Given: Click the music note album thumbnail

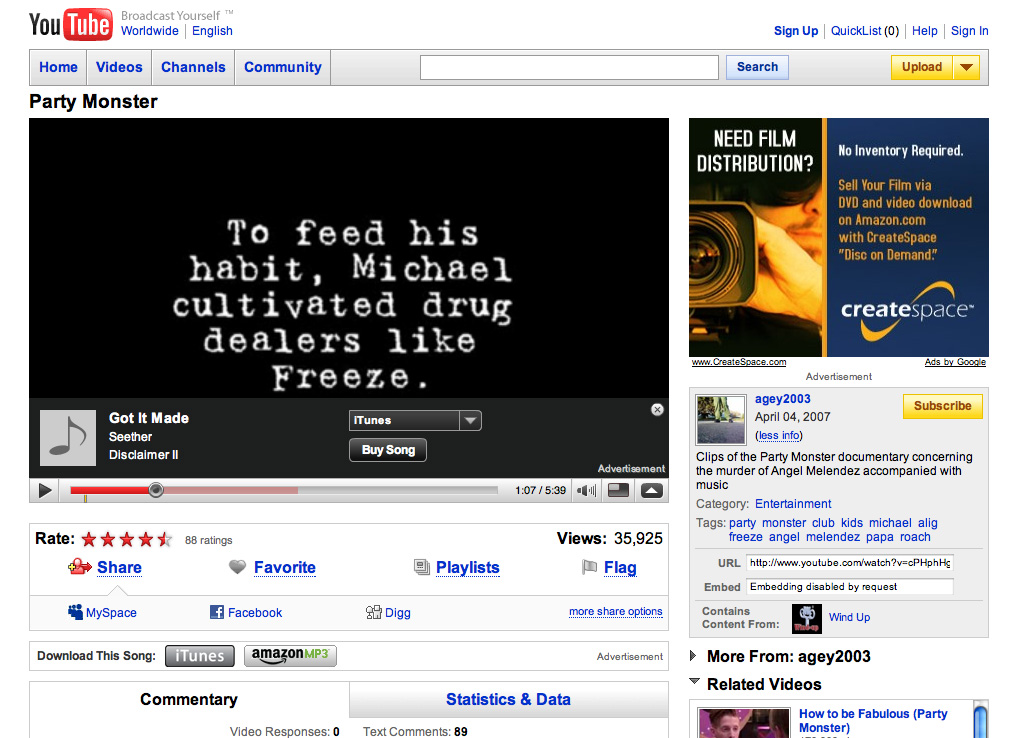Looking at the screenshot, I should pos(68,437).
